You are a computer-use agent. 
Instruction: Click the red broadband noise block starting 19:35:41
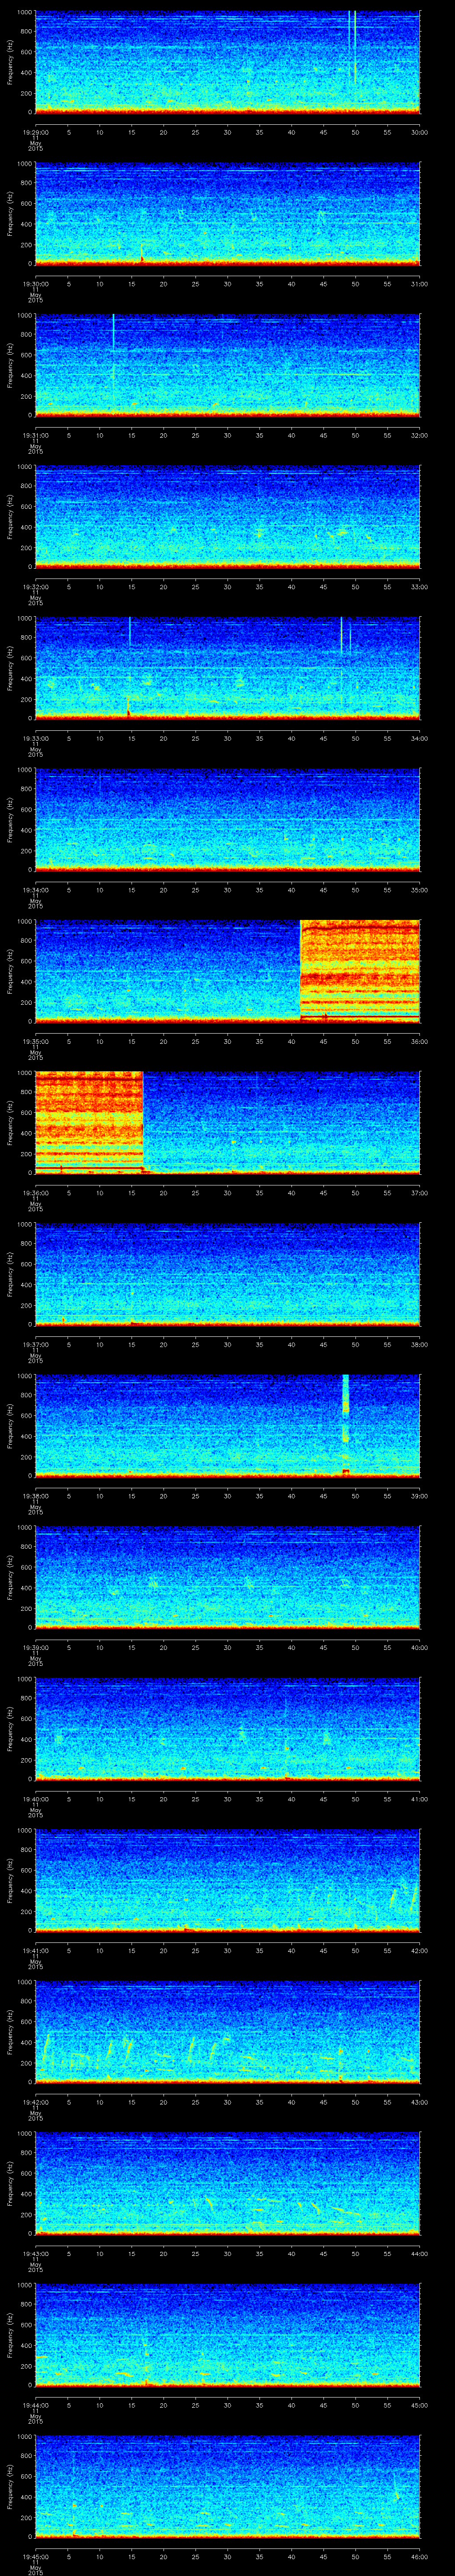[360, 970]
